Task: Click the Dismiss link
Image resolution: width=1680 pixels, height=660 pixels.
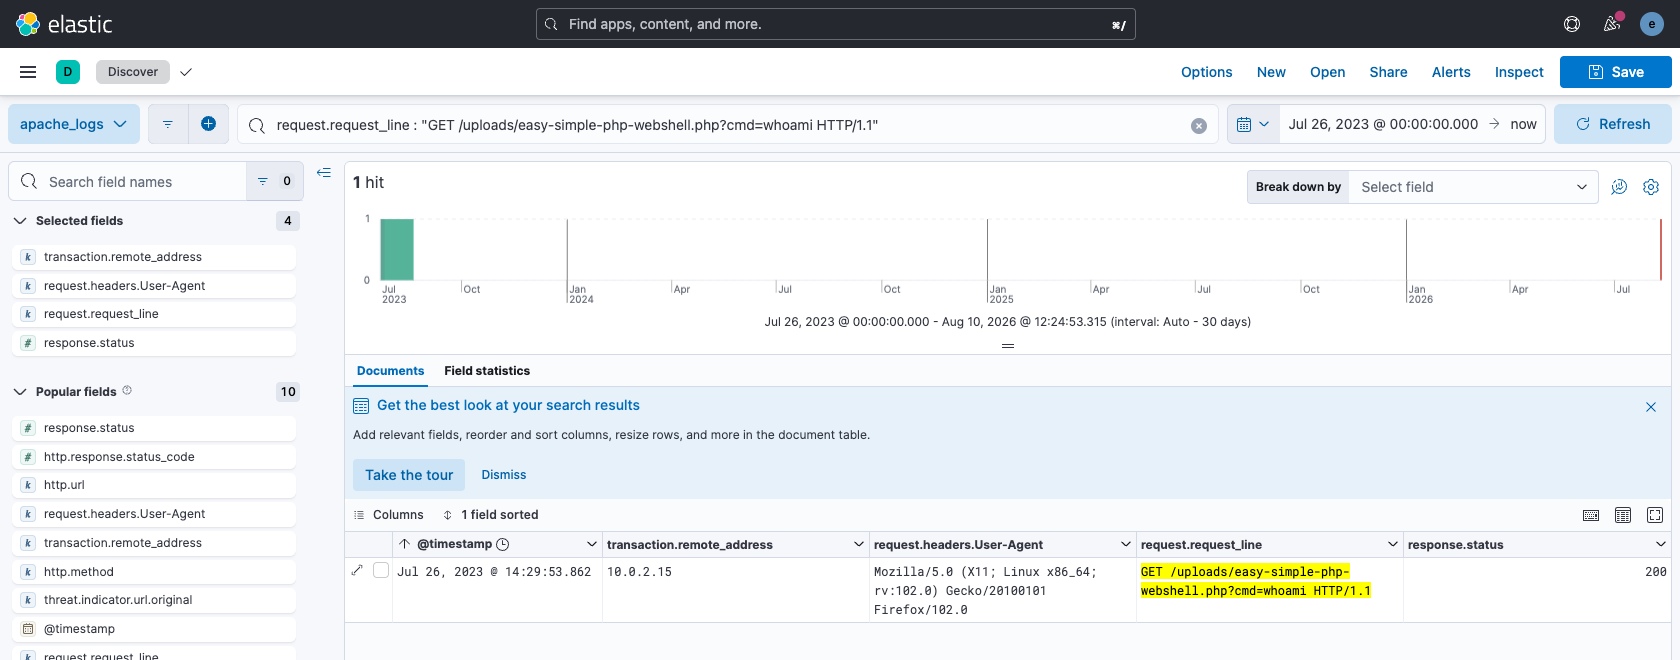Action: (504, 475)
